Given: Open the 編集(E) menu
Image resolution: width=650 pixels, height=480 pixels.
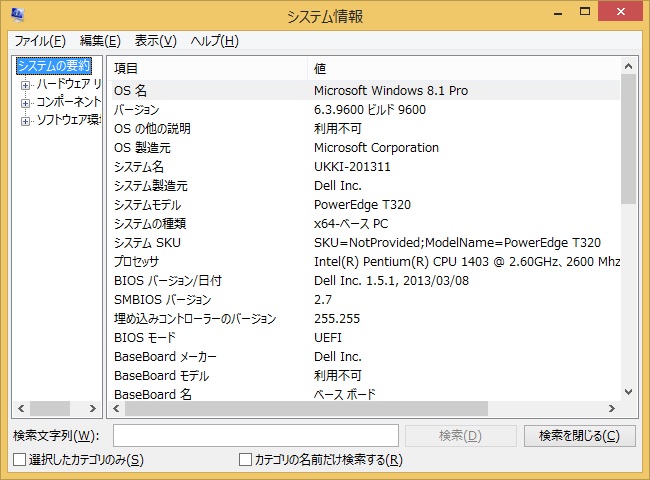Looking at the screenshot, I should (x=100, y=41).
